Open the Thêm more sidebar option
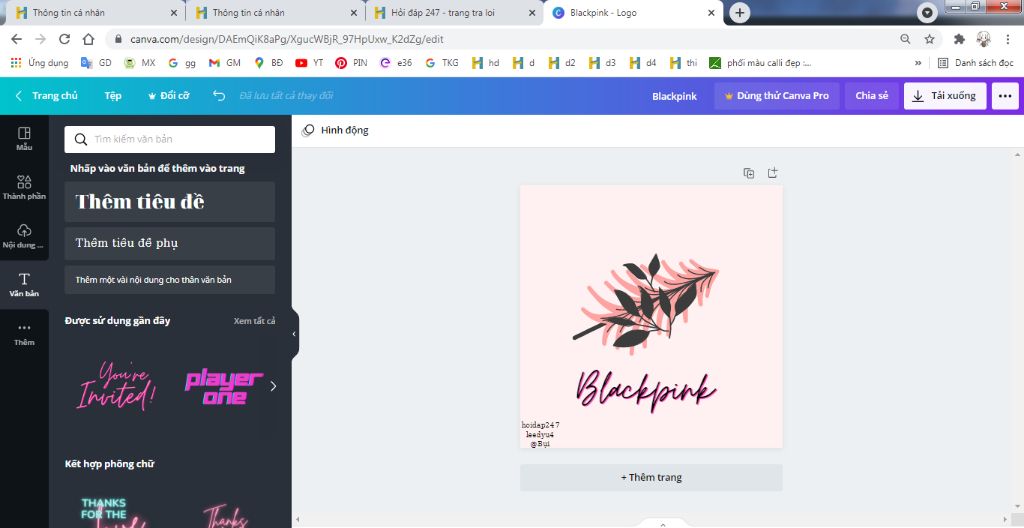Viewport: 1024px width, 528px height. 24,334
